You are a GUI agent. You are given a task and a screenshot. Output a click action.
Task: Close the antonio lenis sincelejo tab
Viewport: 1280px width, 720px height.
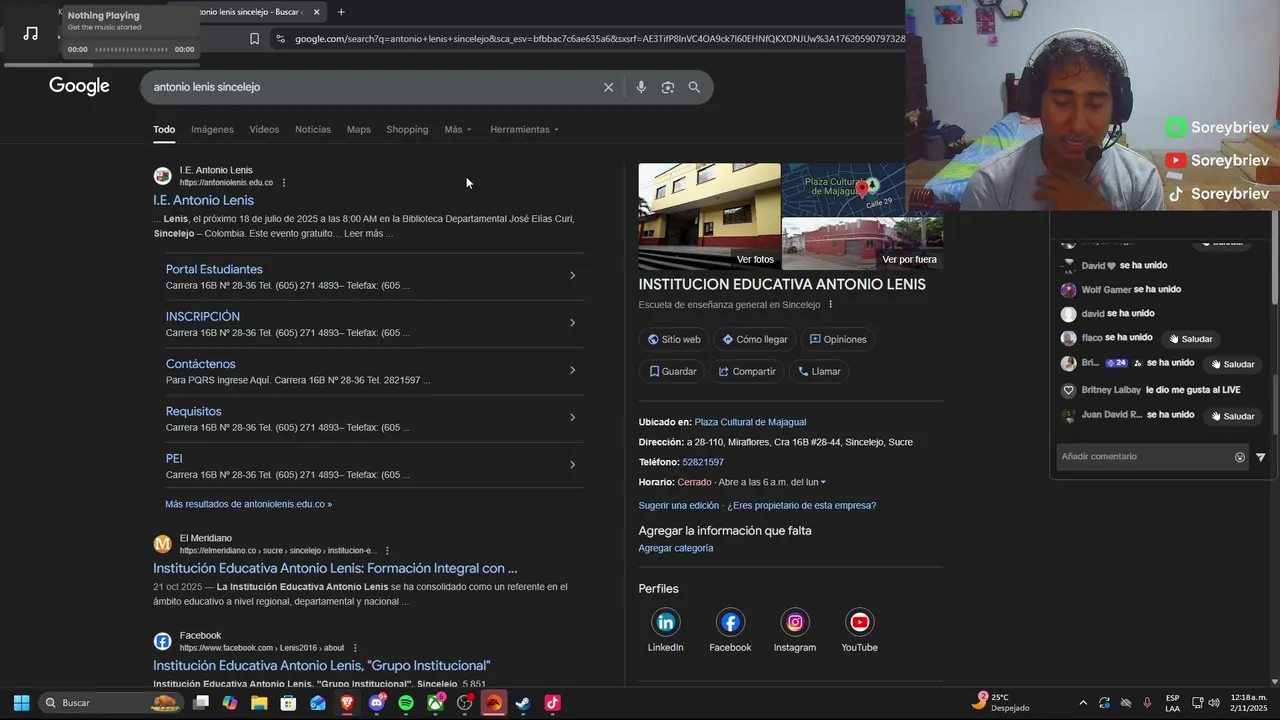point(316,12)
